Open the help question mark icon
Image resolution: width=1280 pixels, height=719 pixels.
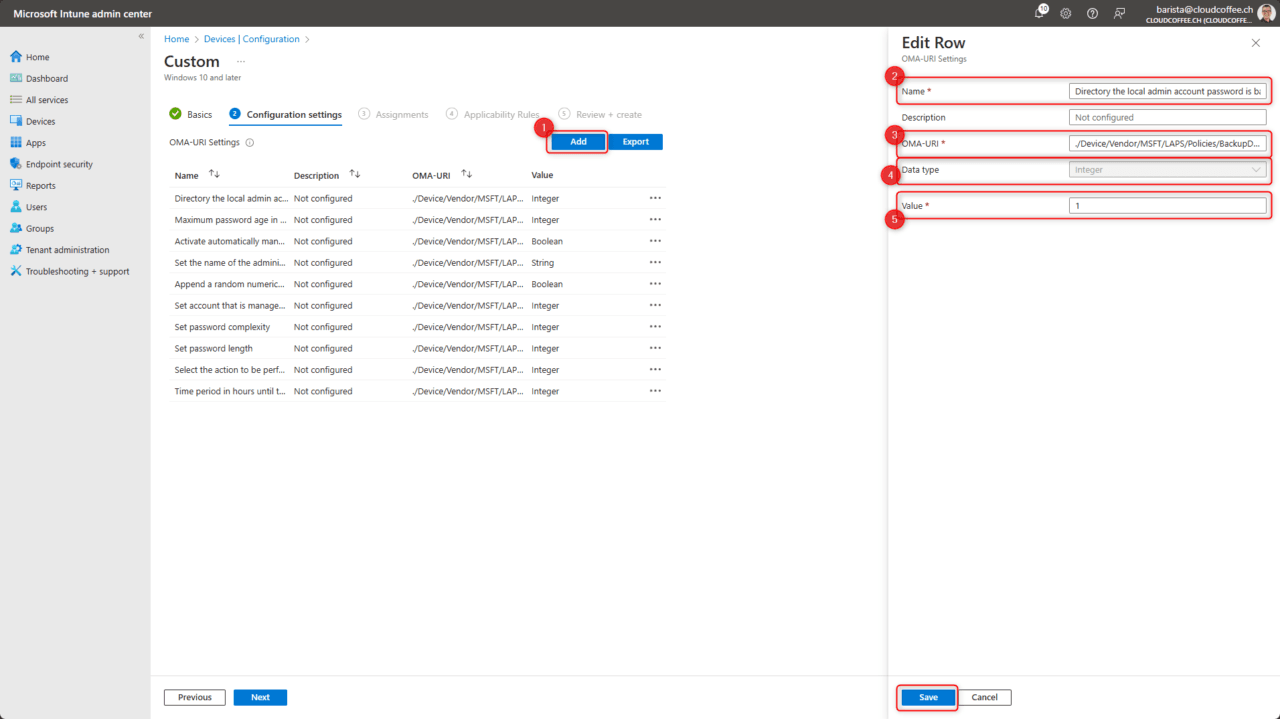coord(1092,13)
